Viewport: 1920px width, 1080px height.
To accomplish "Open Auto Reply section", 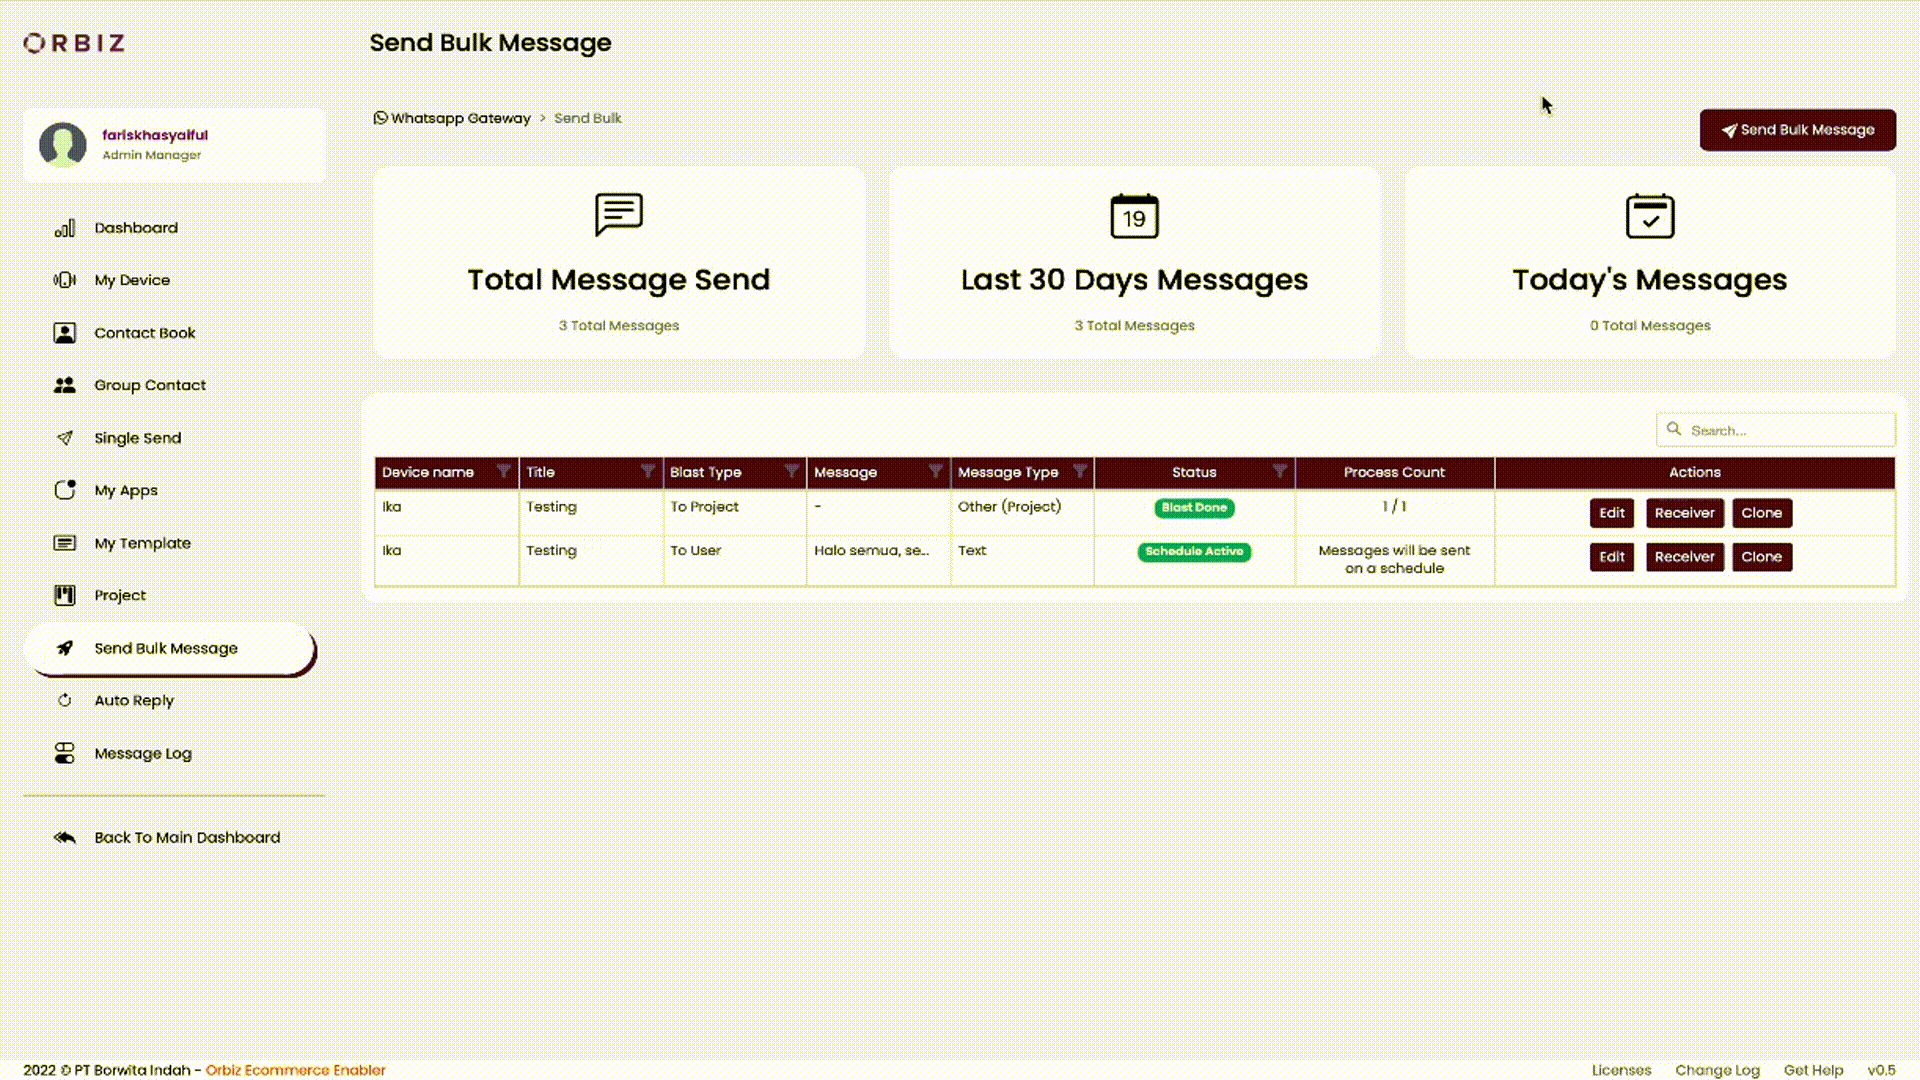I will (133, 700).
